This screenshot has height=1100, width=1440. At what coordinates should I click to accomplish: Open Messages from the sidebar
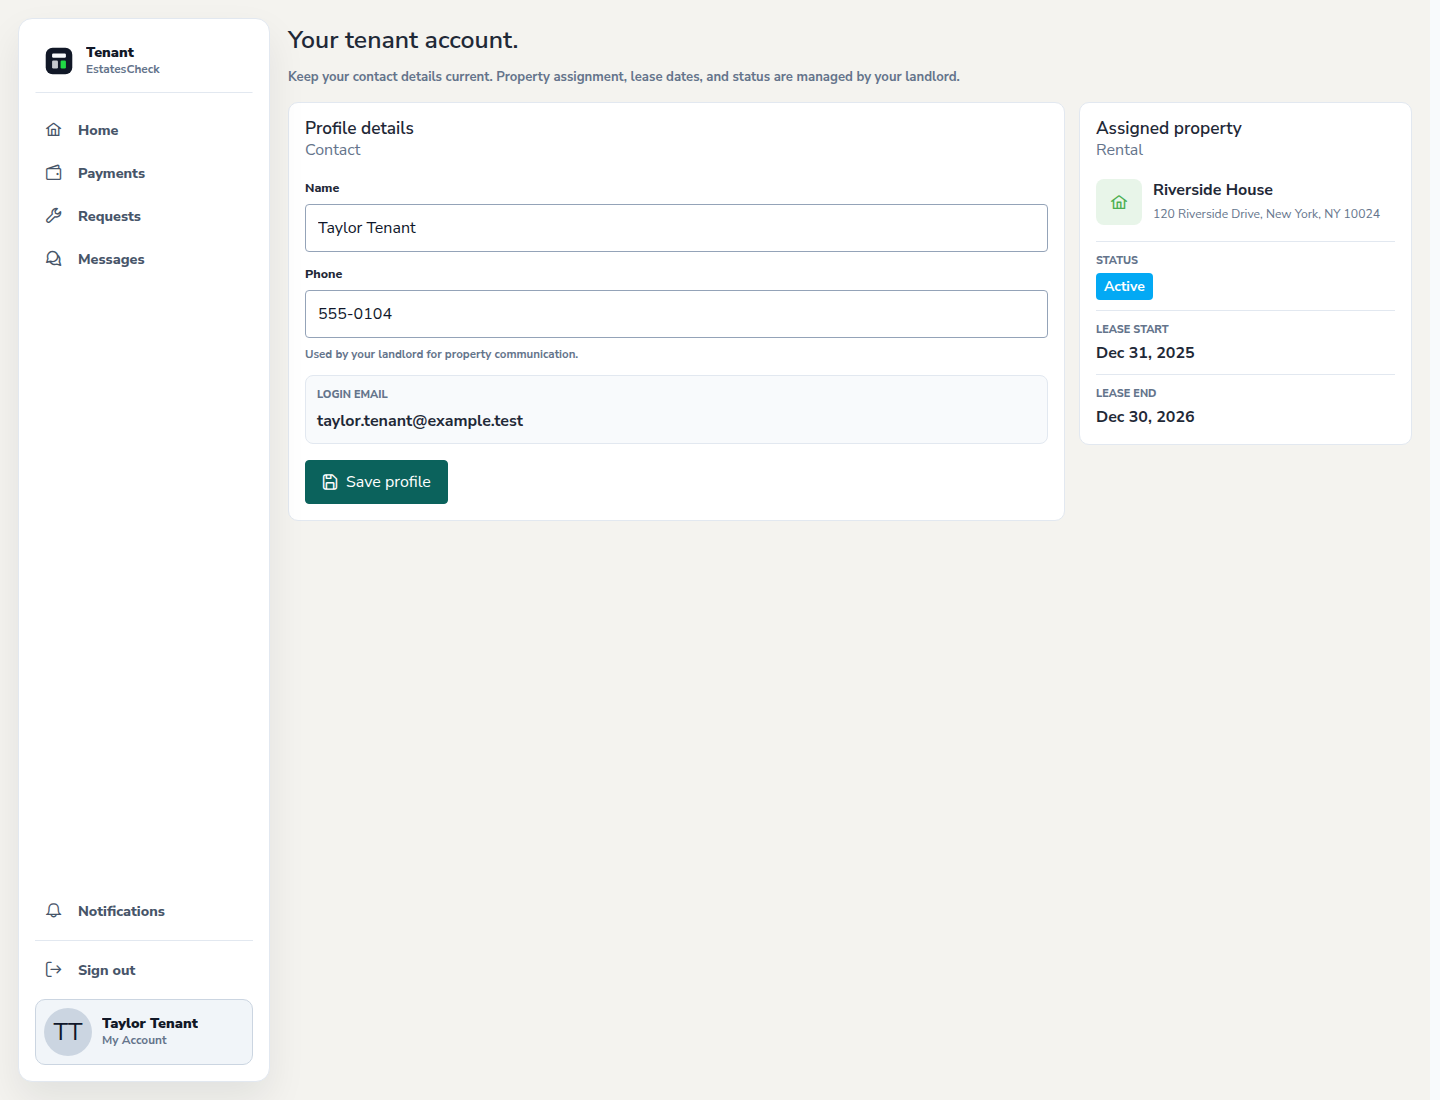point(144,259)
